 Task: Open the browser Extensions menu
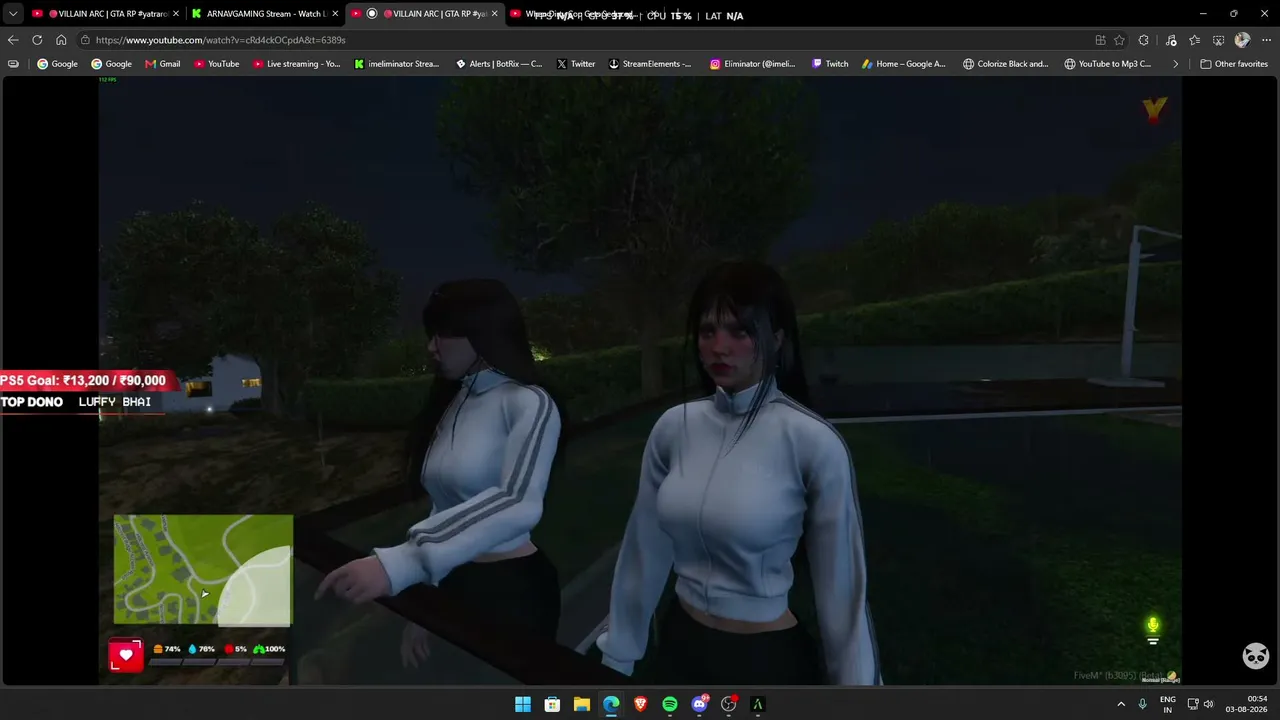(x=1144, y=40)
